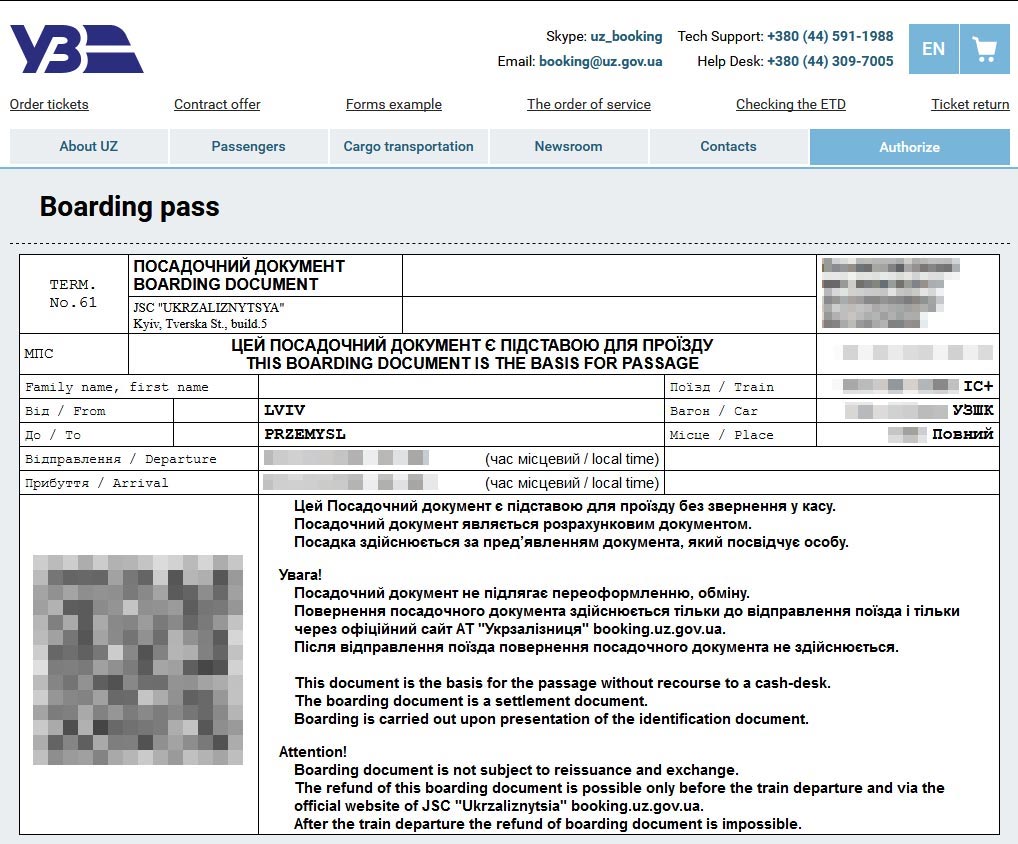Click the МПС cell
This screenshot has height=844, width=1018.
pos(73,354)
